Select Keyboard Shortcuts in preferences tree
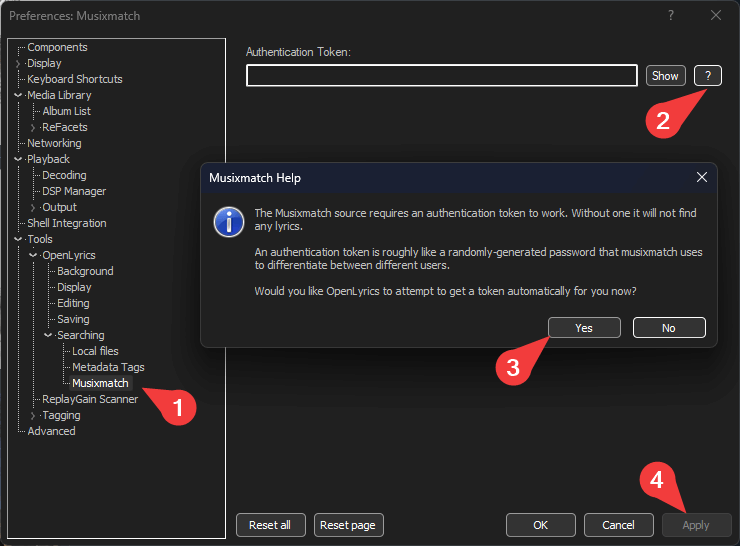 (75, 79)
